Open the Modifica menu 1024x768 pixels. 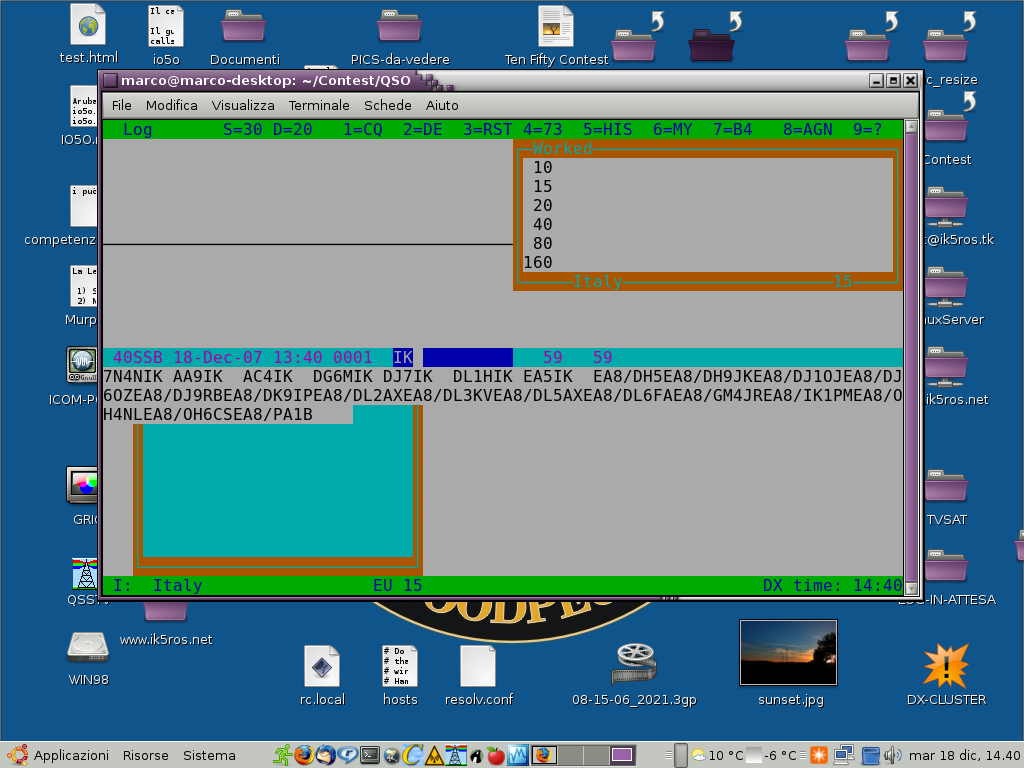click(171, 105)
